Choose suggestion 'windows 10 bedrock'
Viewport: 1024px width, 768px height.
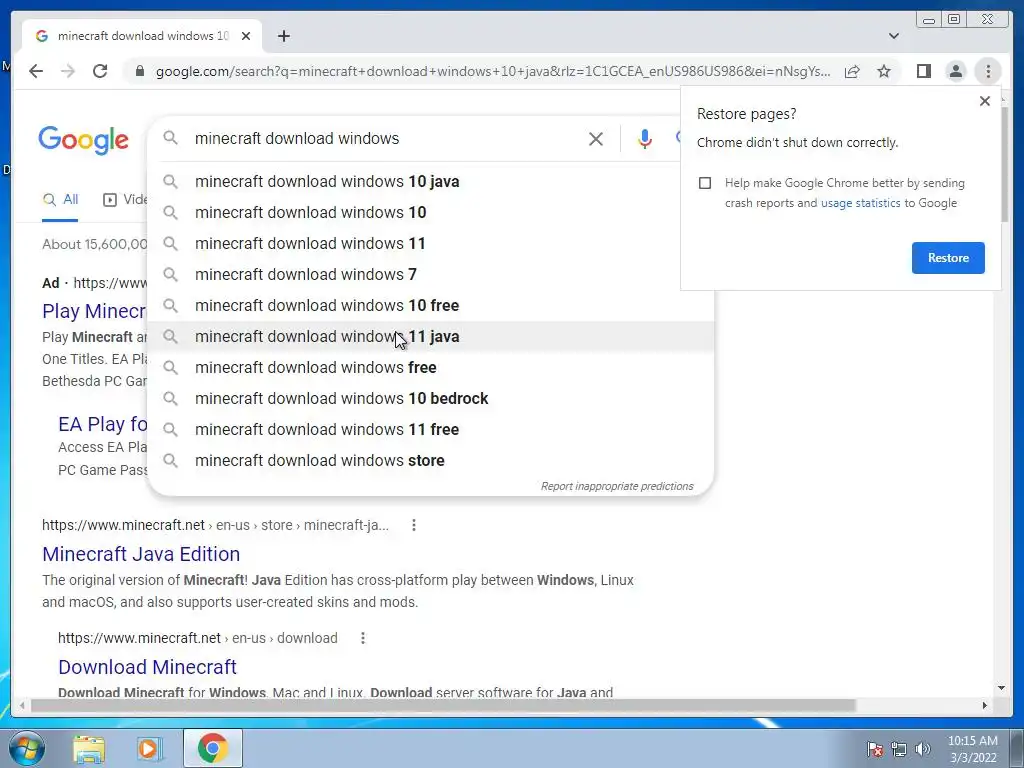pyautogui.click(x=431, y=398)
